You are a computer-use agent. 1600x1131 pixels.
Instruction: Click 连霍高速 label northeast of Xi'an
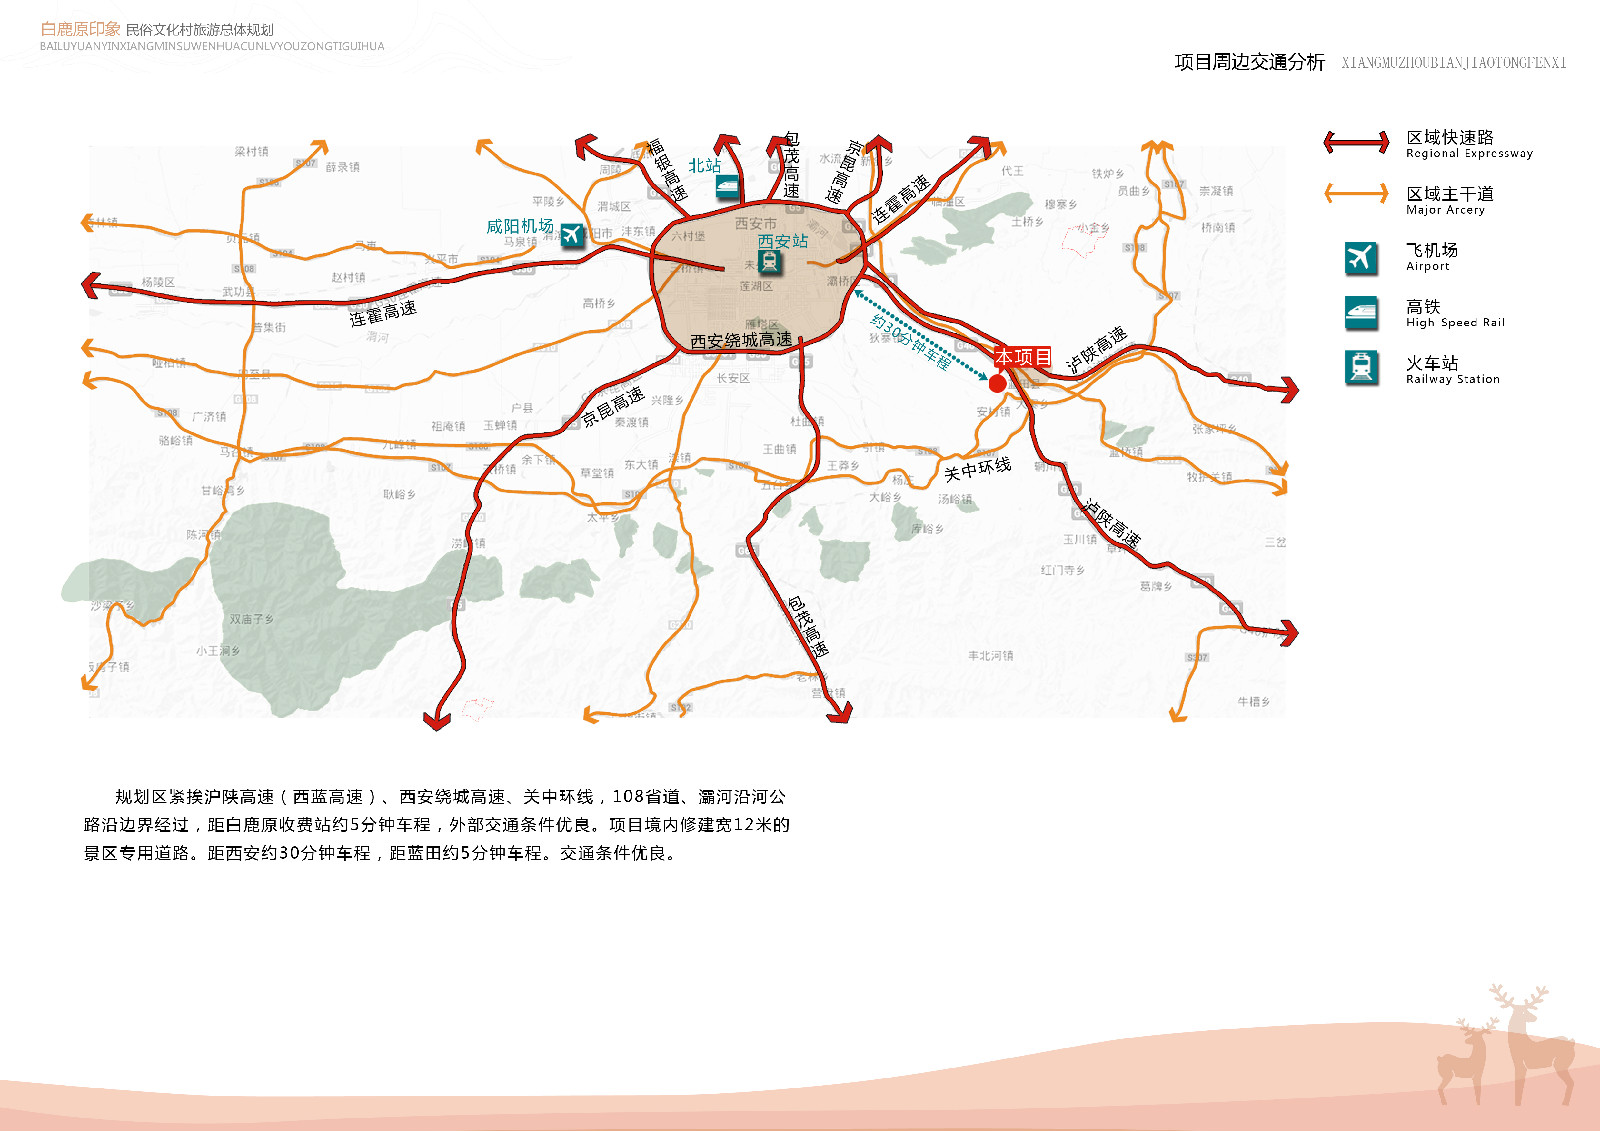coord(901,199)
